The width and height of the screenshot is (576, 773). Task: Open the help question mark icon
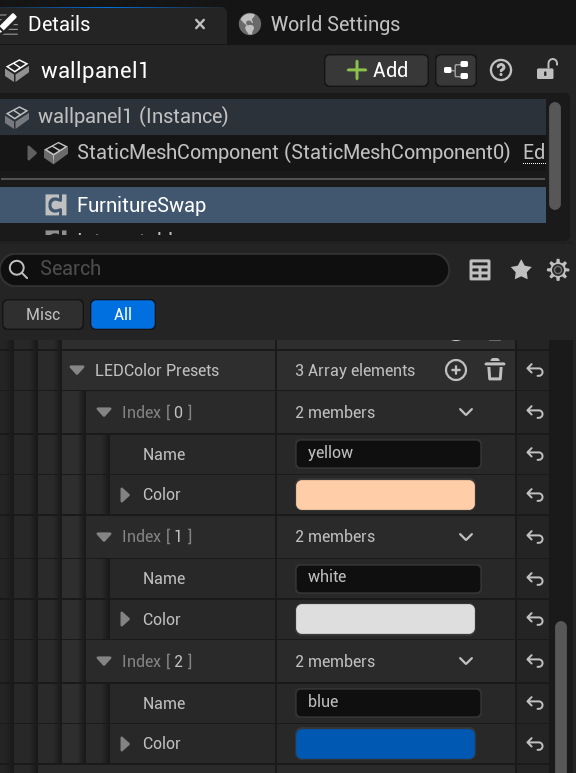[501, 70]
